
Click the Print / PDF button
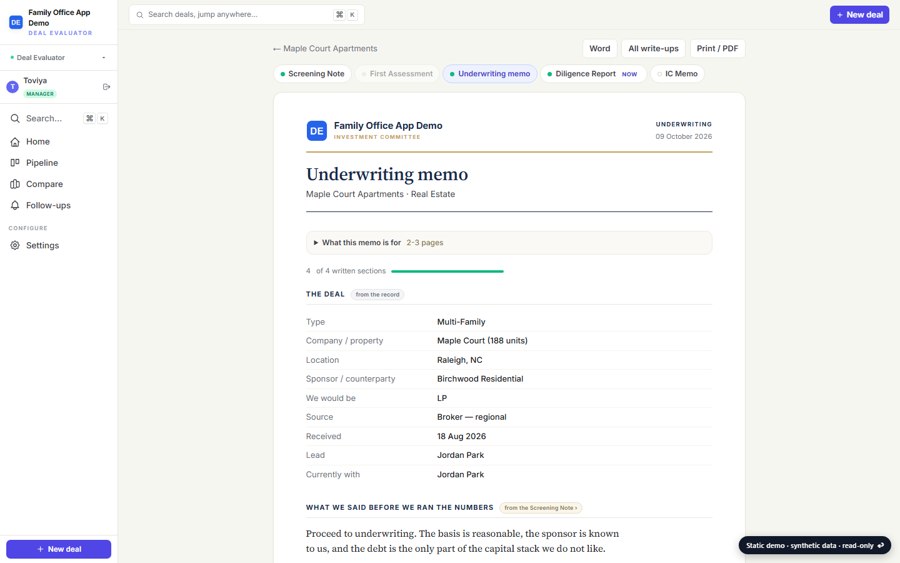(717, 49)
